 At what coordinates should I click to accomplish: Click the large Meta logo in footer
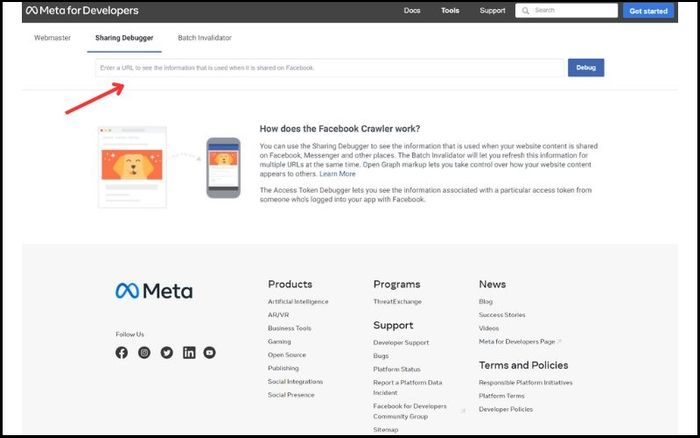pyautogui.click(x=154, y=291)
